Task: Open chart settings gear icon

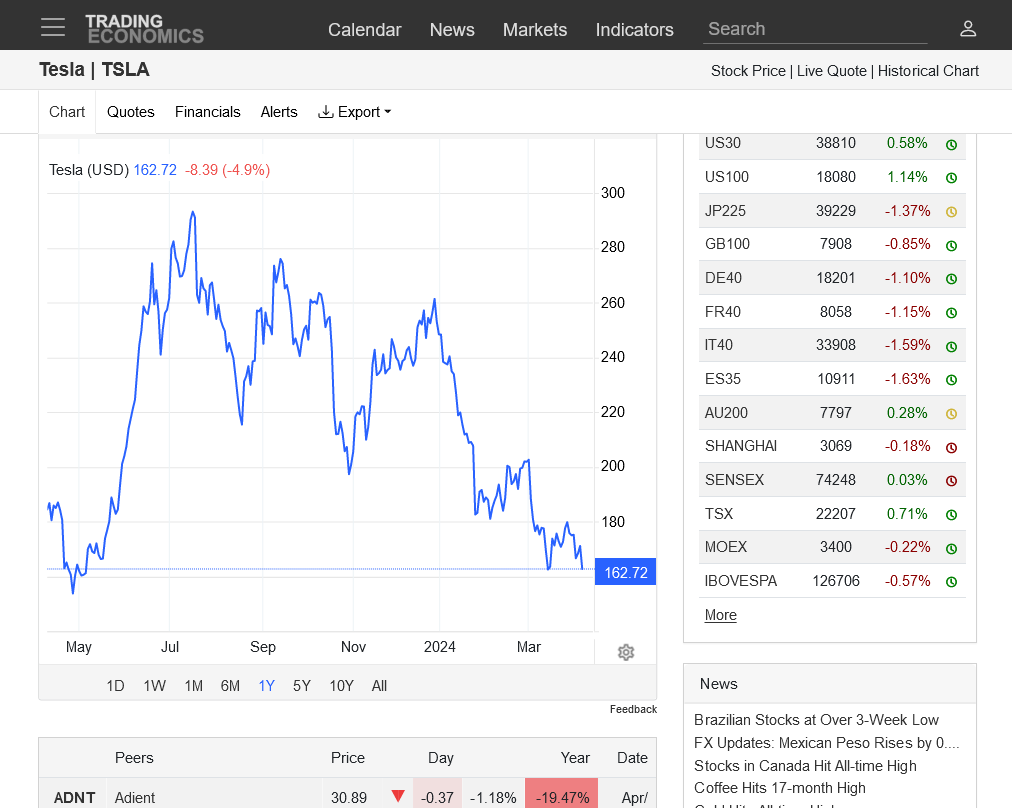Action: coord(626,652)
